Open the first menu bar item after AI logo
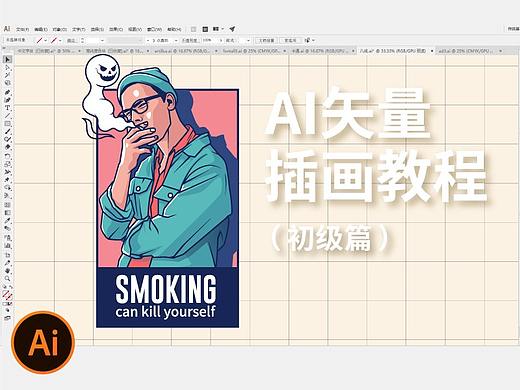This screenshot has height=390, width=520. pyautogui.click(x=22, y=29)
